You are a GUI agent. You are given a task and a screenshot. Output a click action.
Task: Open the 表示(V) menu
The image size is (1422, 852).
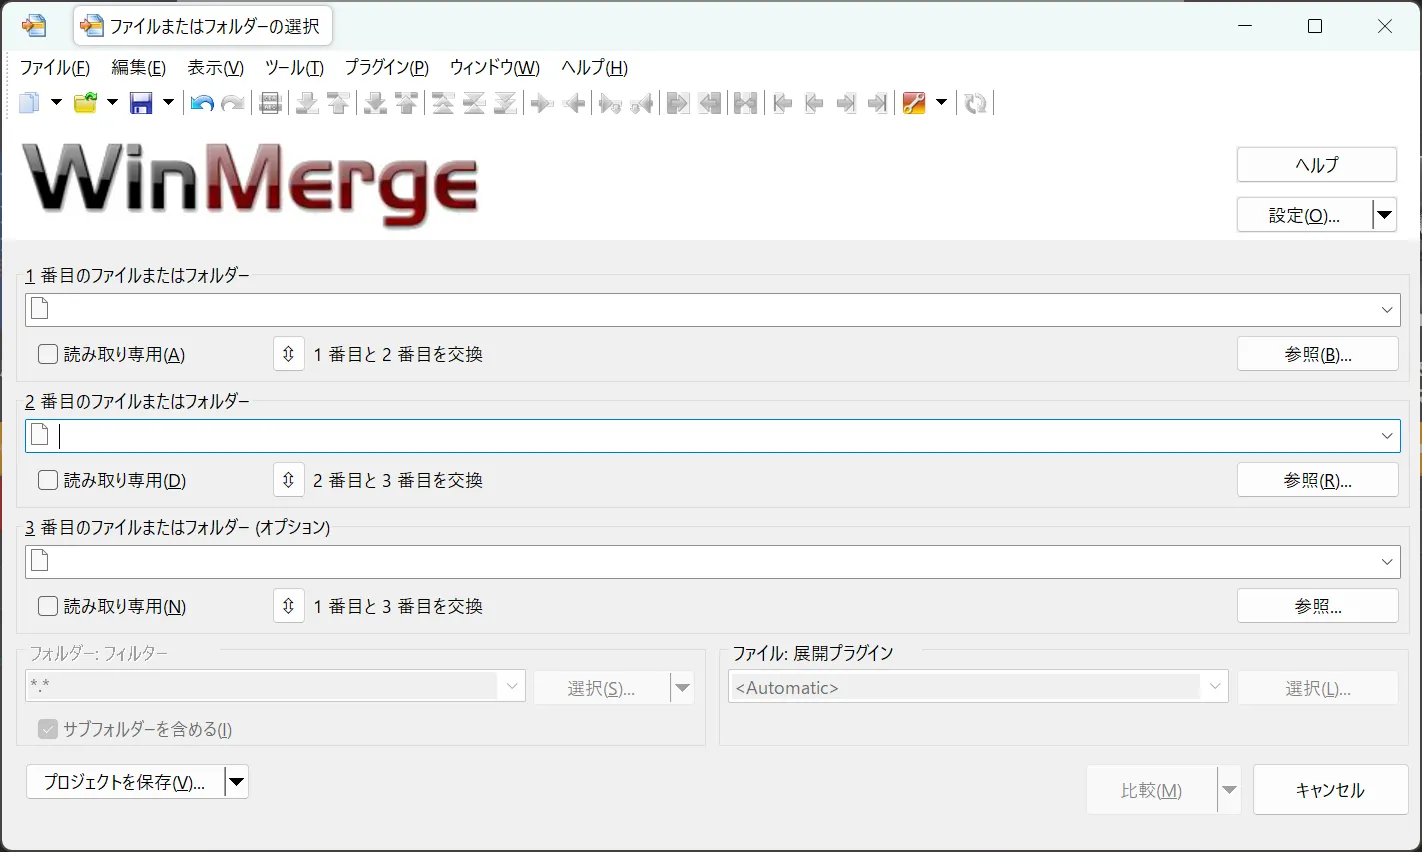(x=216, y=68)
